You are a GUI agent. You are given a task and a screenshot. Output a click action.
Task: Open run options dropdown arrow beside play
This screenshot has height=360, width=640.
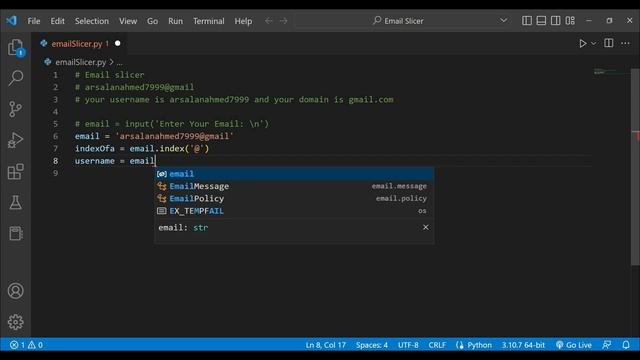593,43
